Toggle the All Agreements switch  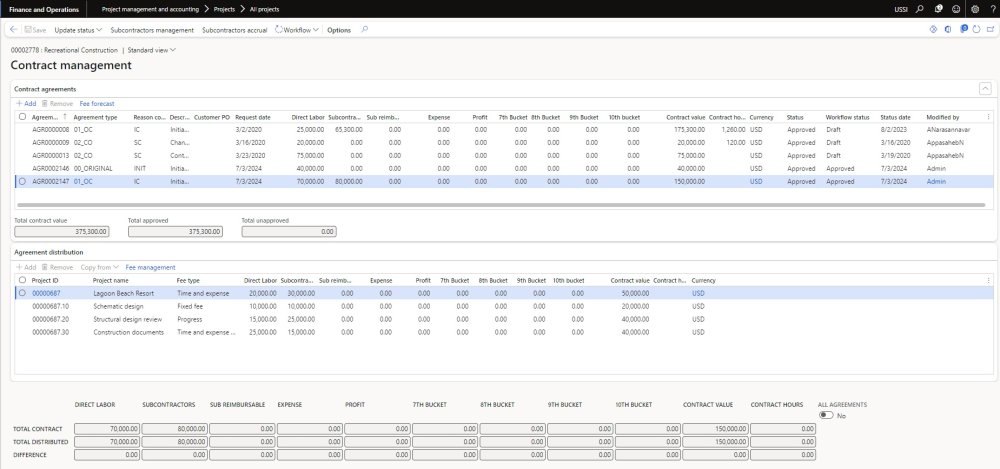(x=826, y=414)
